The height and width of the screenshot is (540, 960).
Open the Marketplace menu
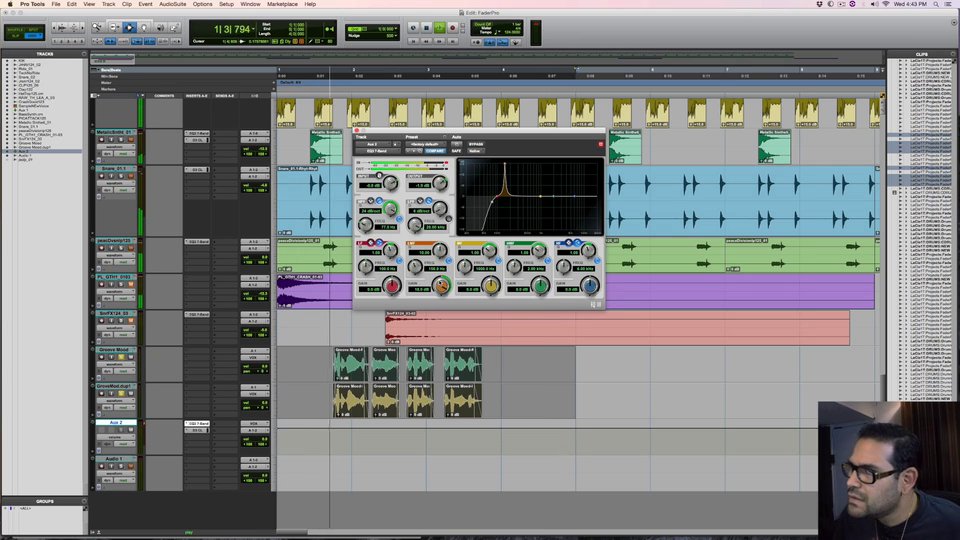282,4
